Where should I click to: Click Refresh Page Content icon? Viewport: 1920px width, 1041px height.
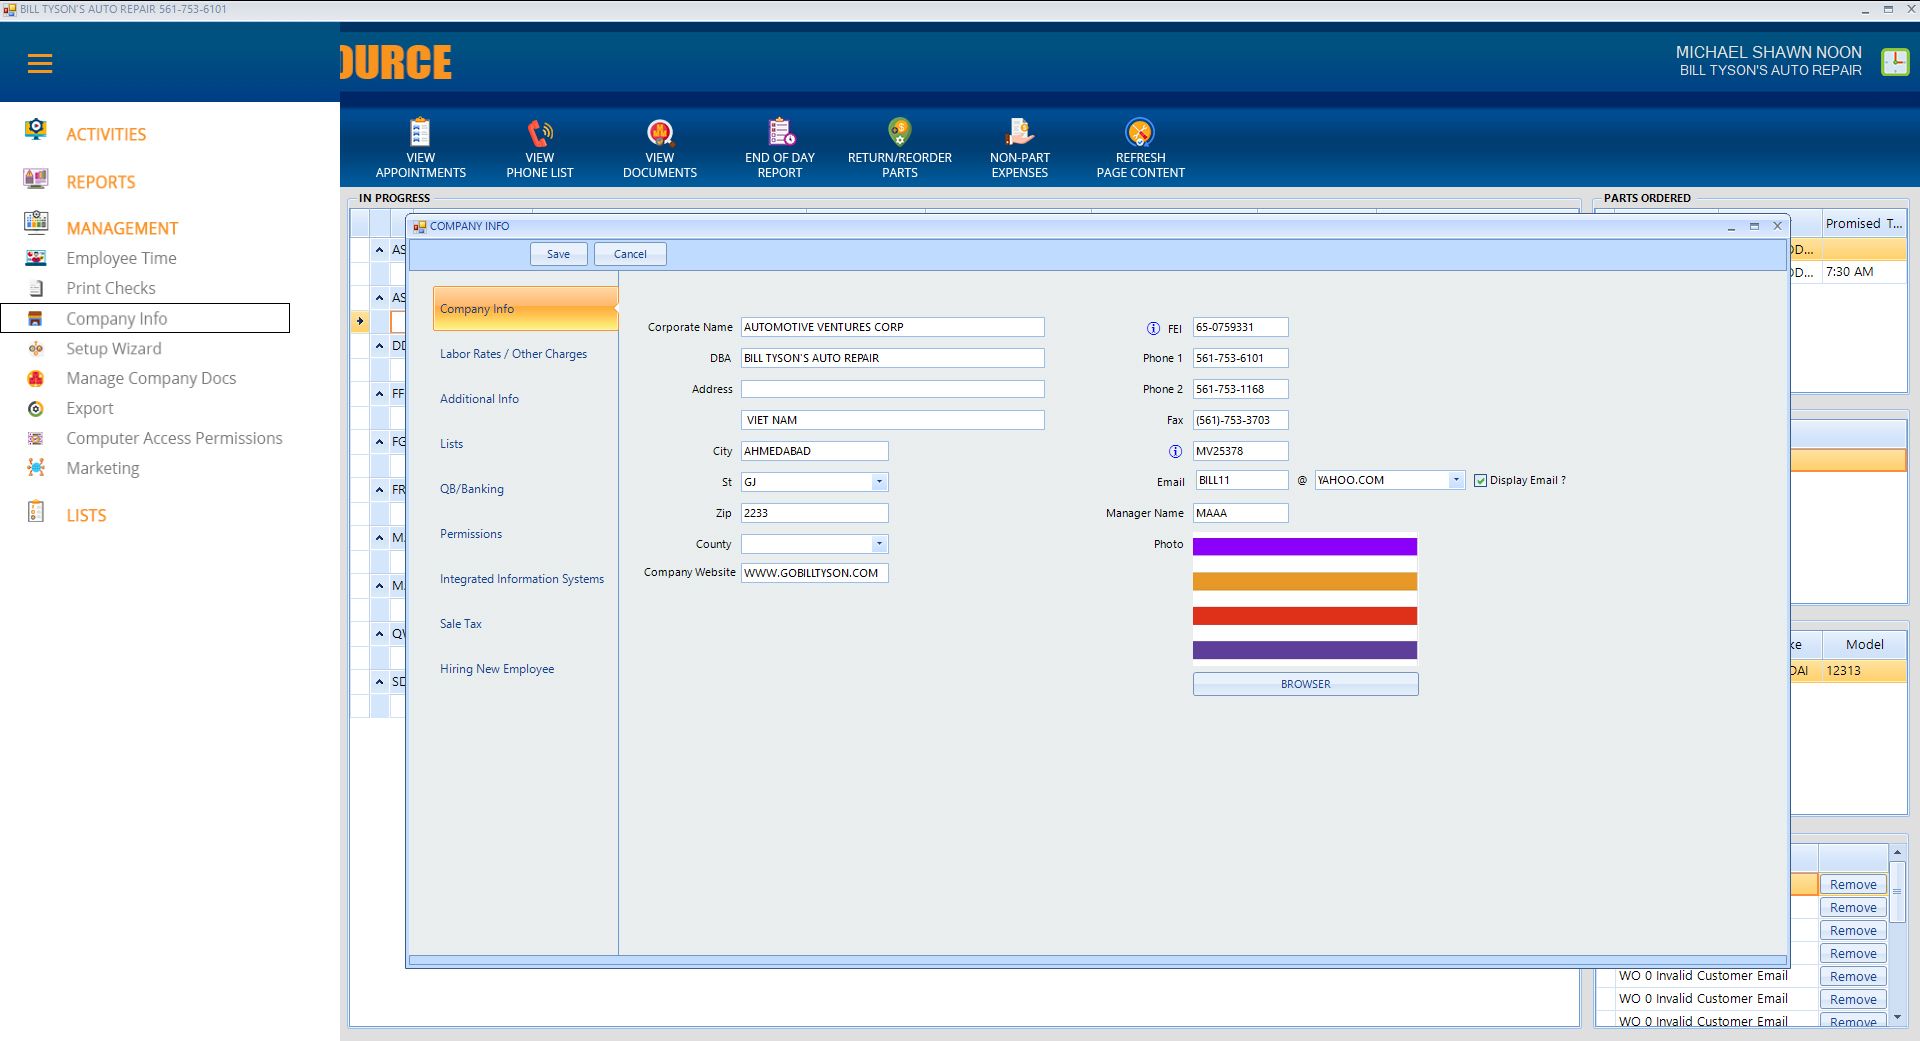[1140, 133]
